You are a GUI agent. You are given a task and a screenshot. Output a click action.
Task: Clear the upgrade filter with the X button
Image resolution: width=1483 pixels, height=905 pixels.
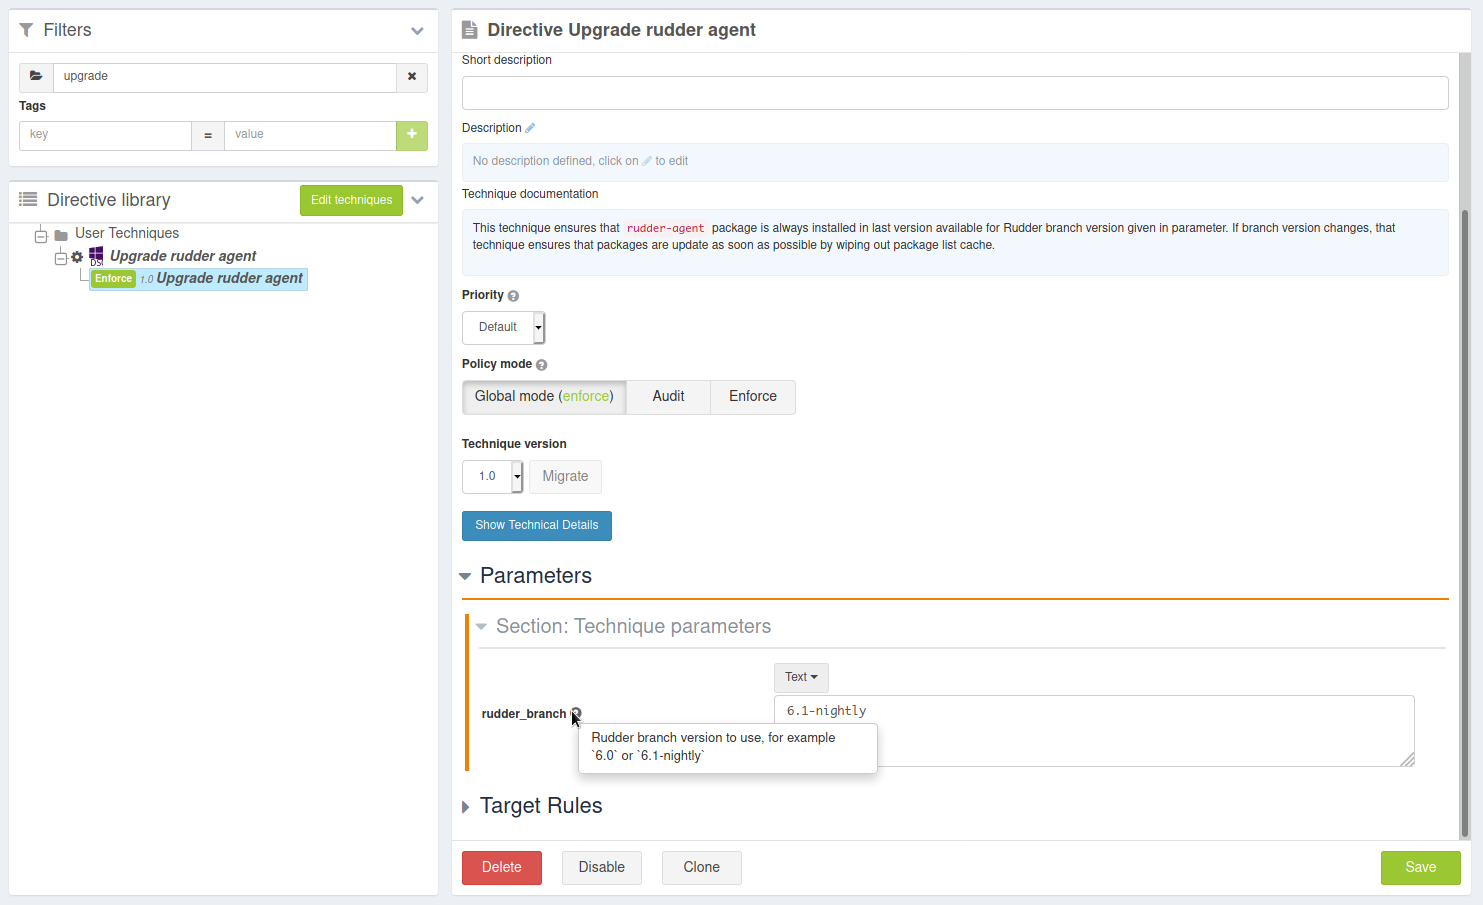click(x=412, y=77)
